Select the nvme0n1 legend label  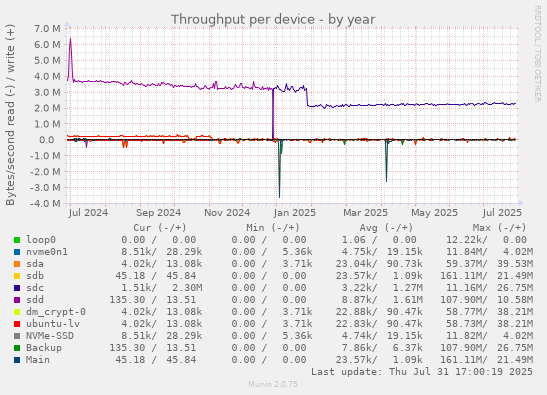pyautogui.click(x=47, y=252)
